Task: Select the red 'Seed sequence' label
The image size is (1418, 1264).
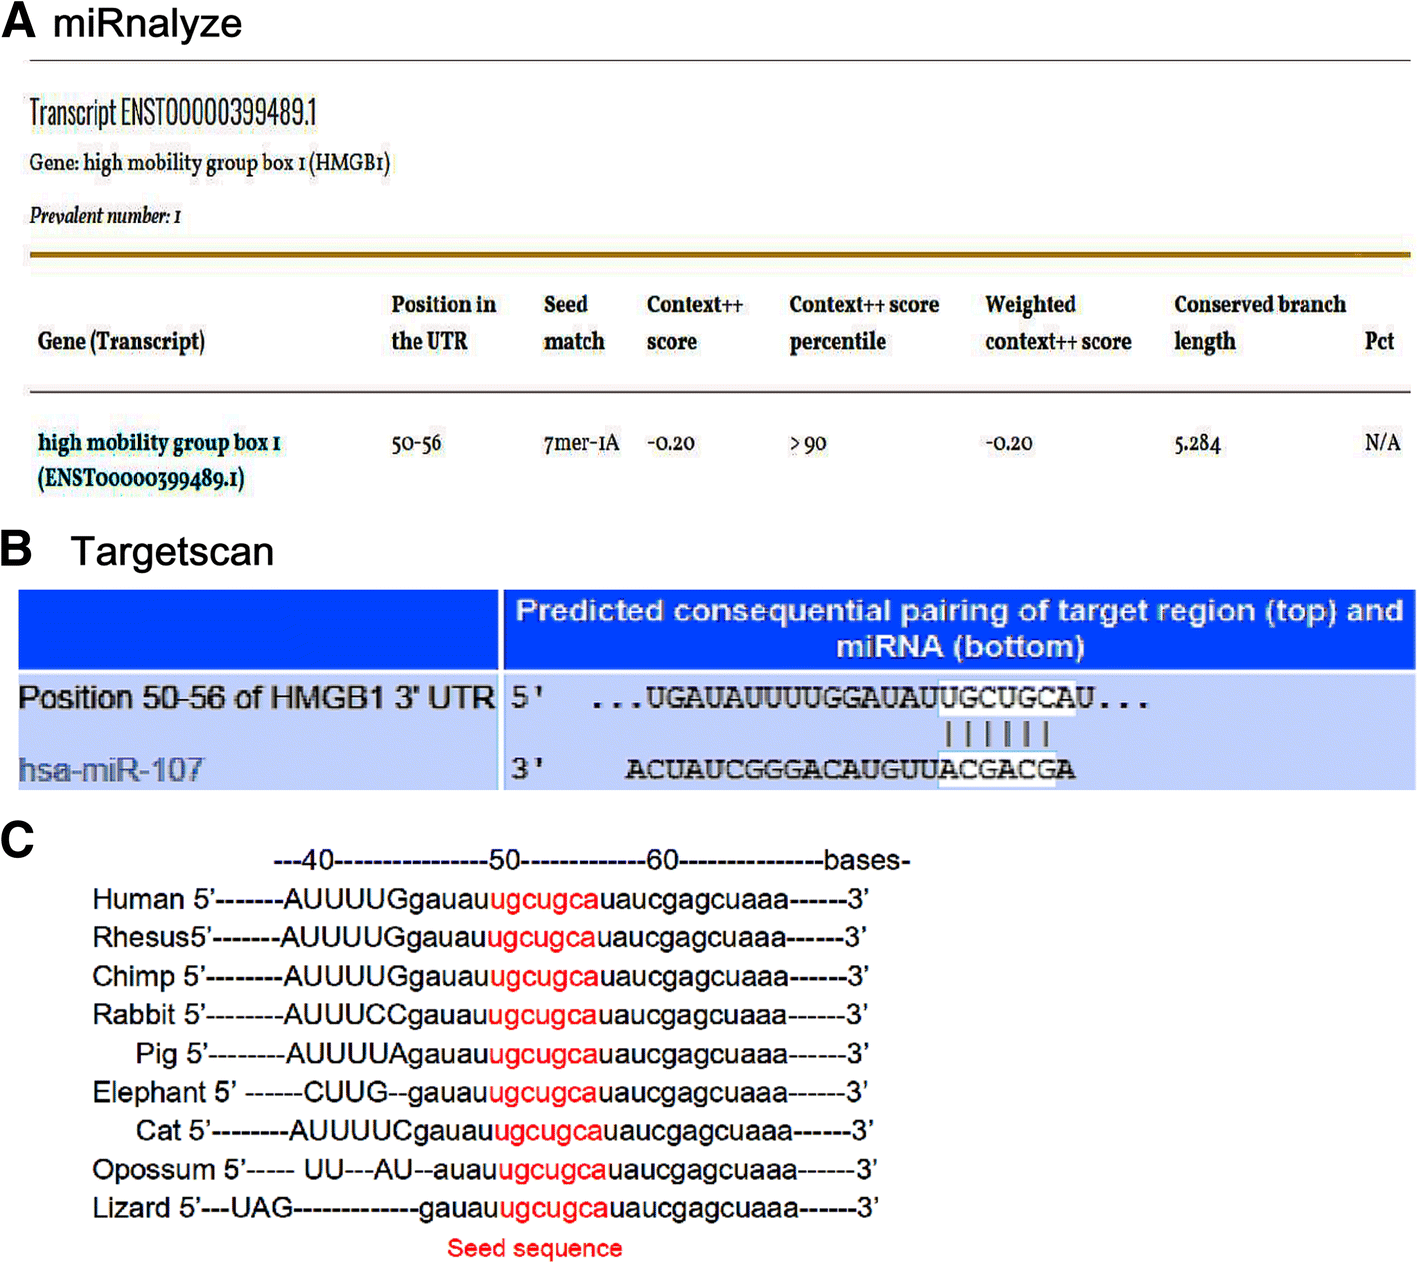Action: point(535,1248)
